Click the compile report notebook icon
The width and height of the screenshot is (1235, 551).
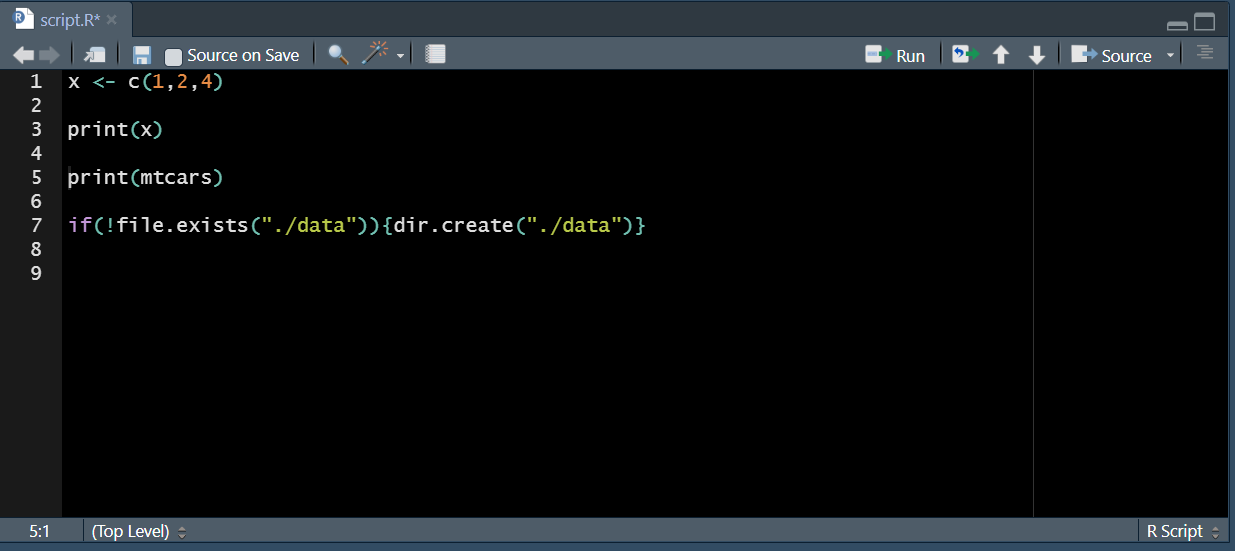pos(435,55)
